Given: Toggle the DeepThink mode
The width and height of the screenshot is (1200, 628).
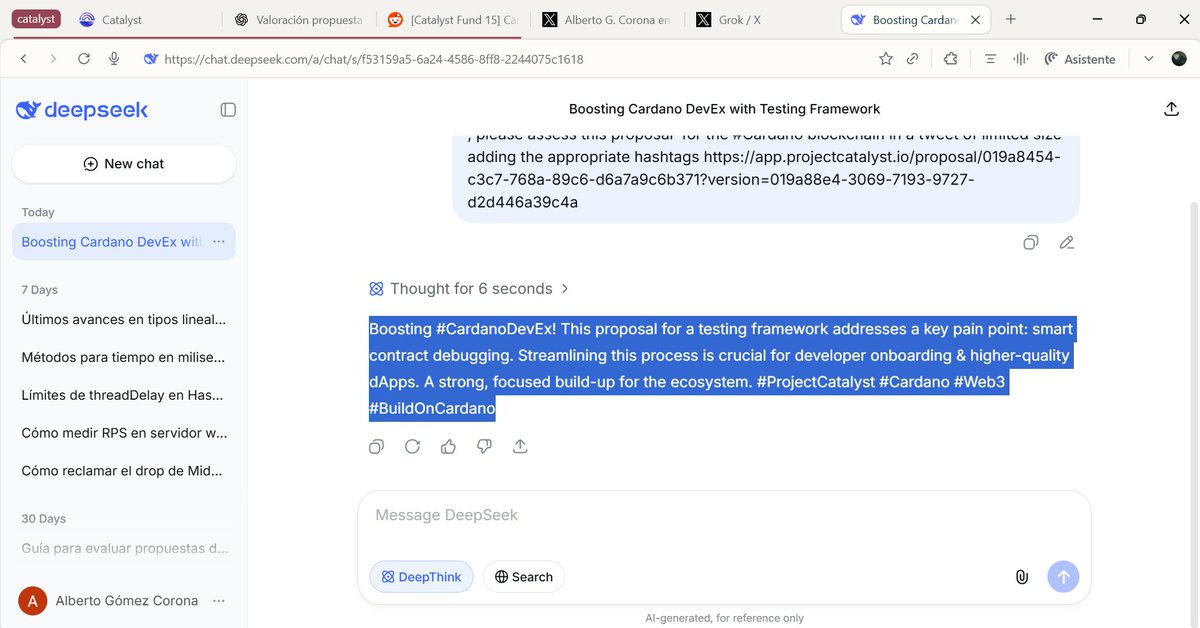Looking at the screenshot, I should point(421,576).
